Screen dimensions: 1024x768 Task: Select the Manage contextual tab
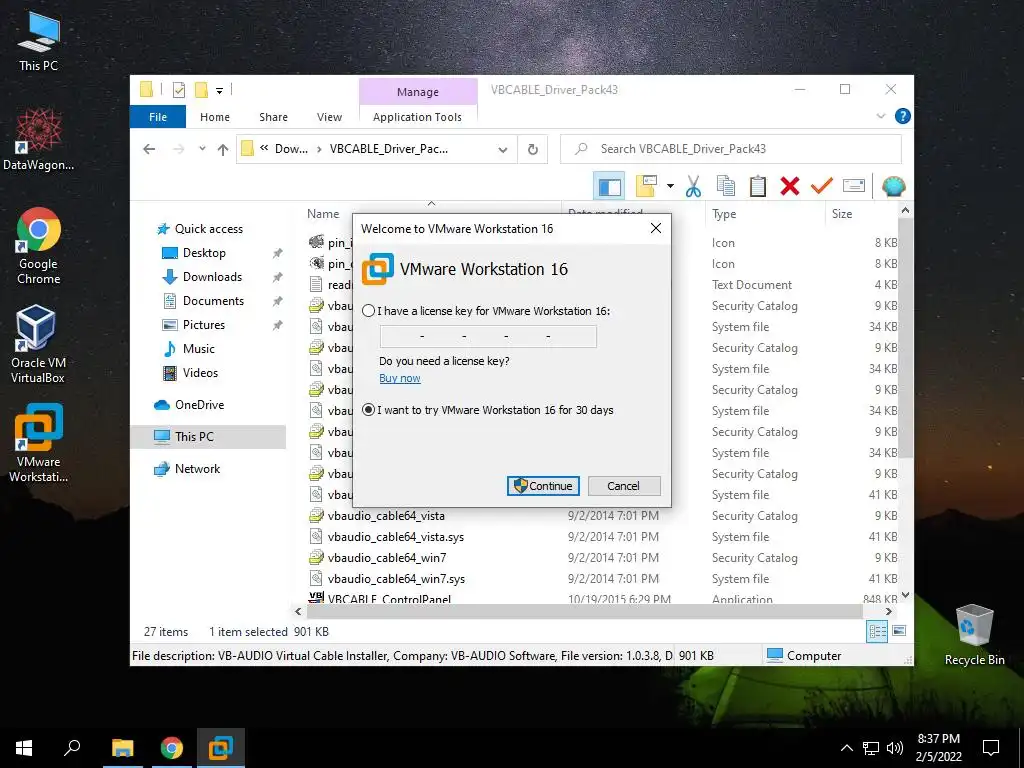tap(418, 92)
